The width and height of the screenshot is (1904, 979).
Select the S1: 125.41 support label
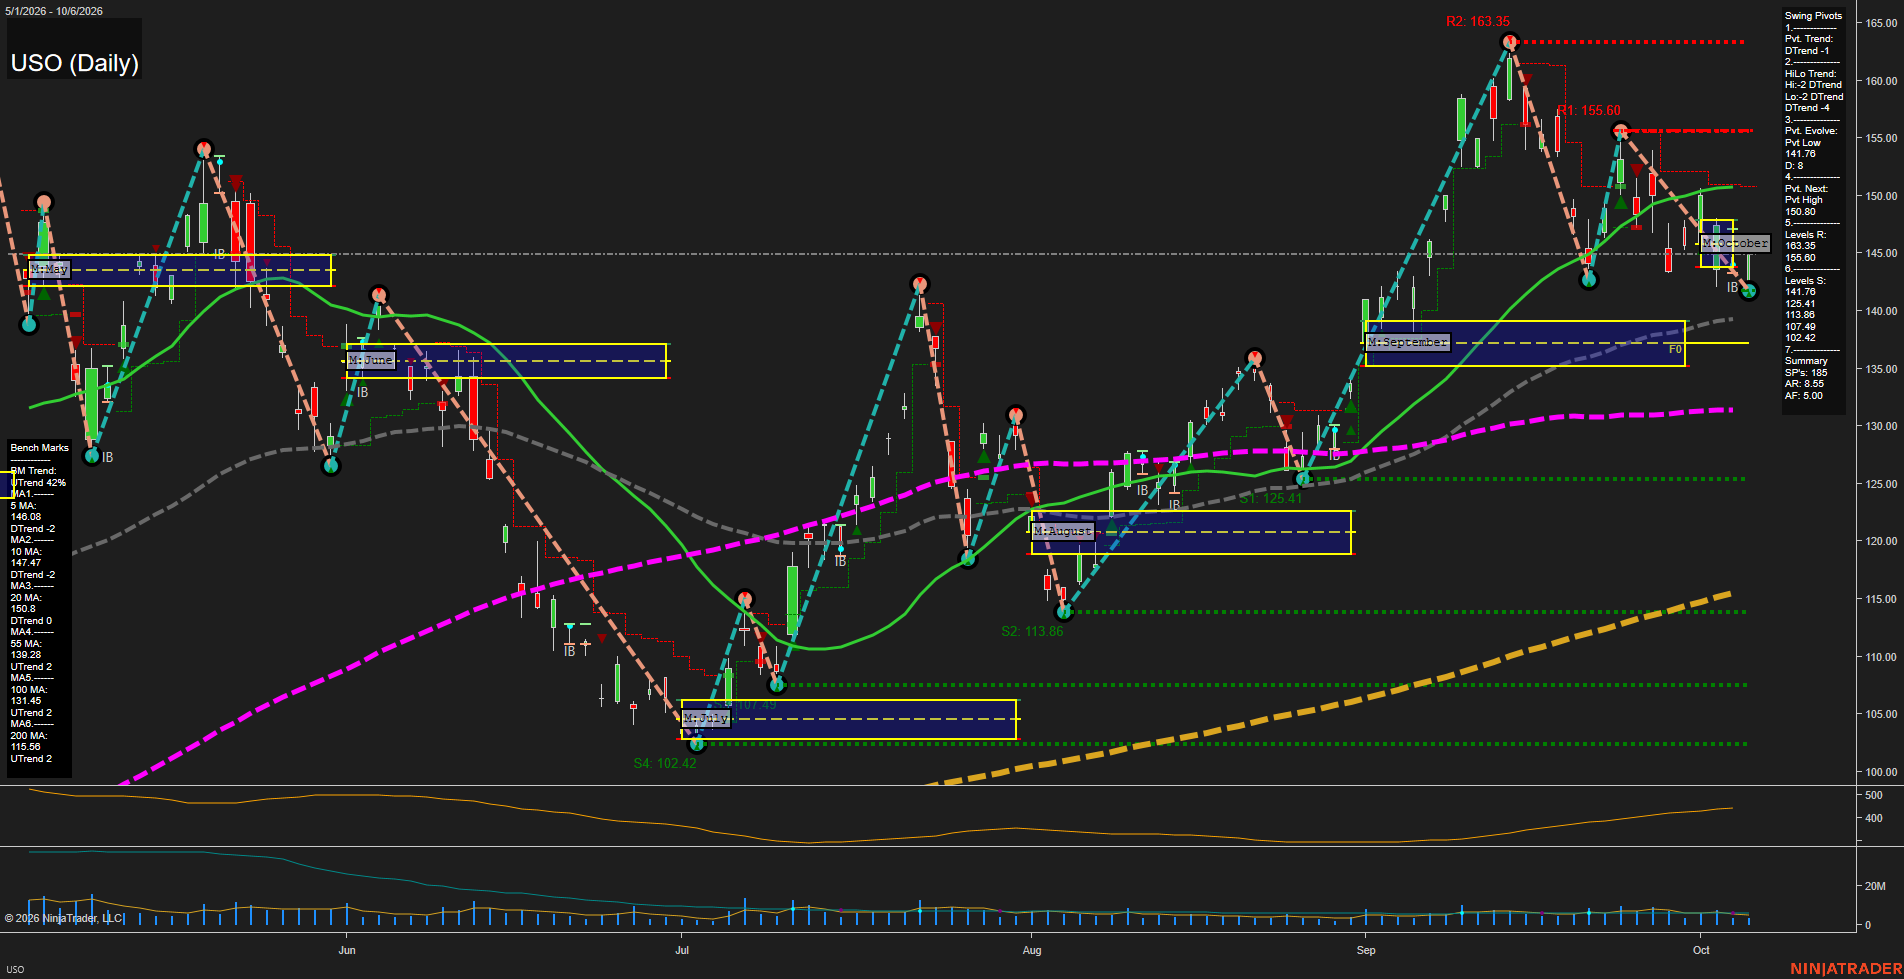(x=1271, y=498)
